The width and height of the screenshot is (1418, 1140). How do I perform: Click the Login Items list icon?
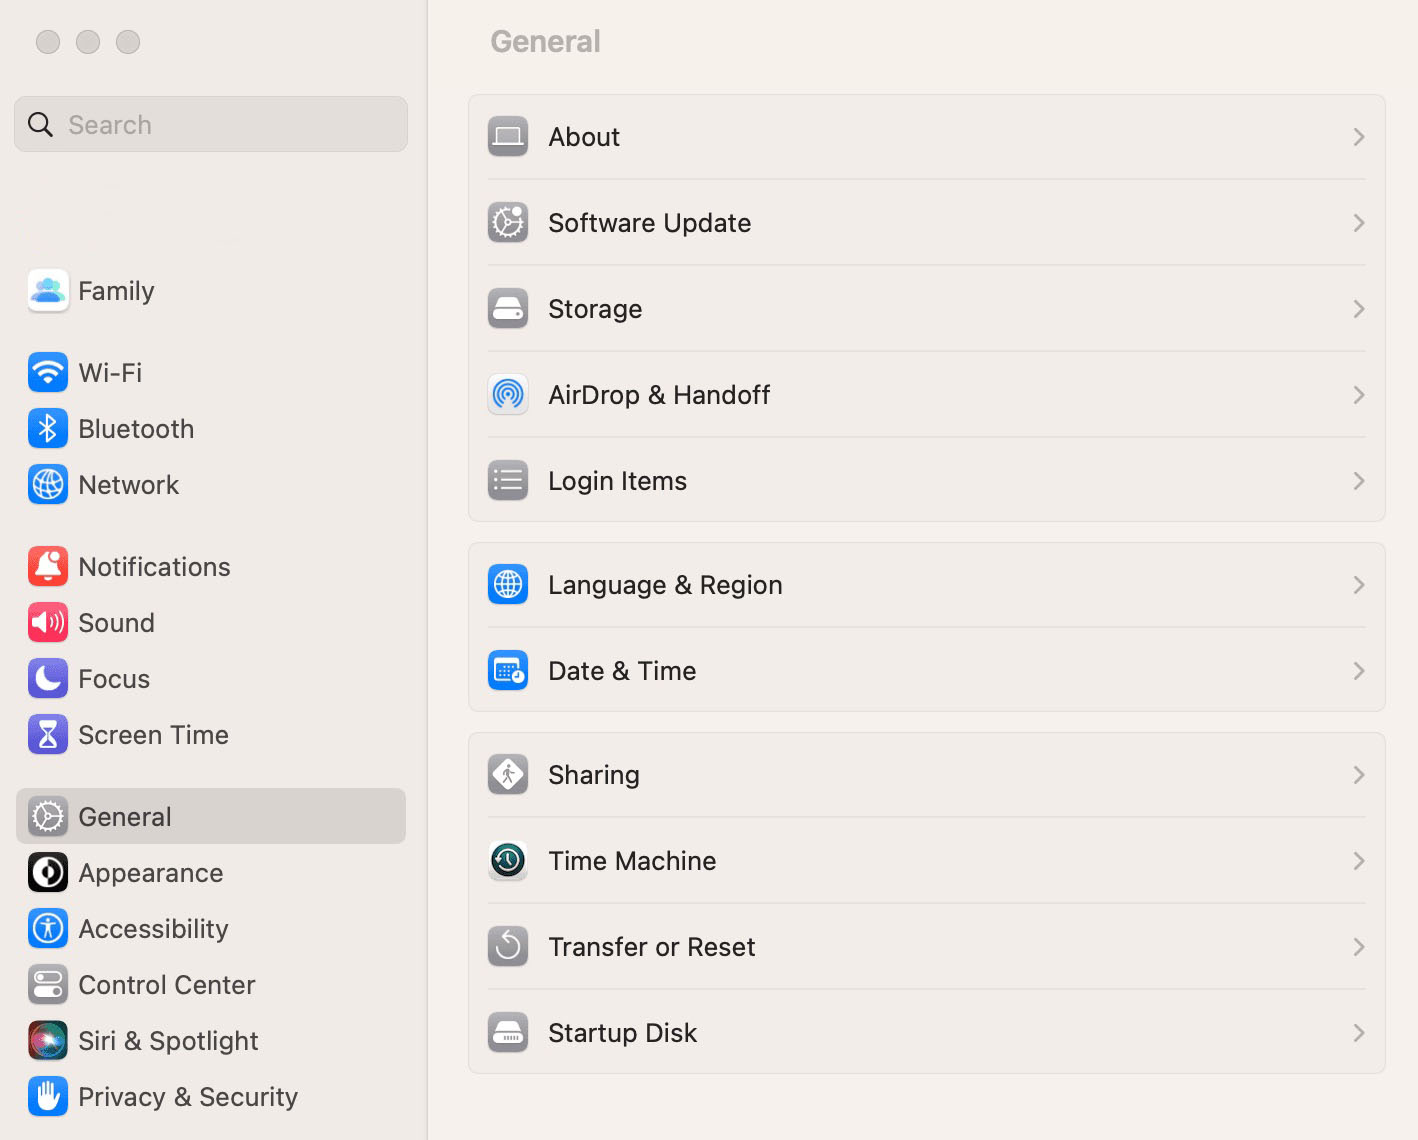tap(508, 481)
